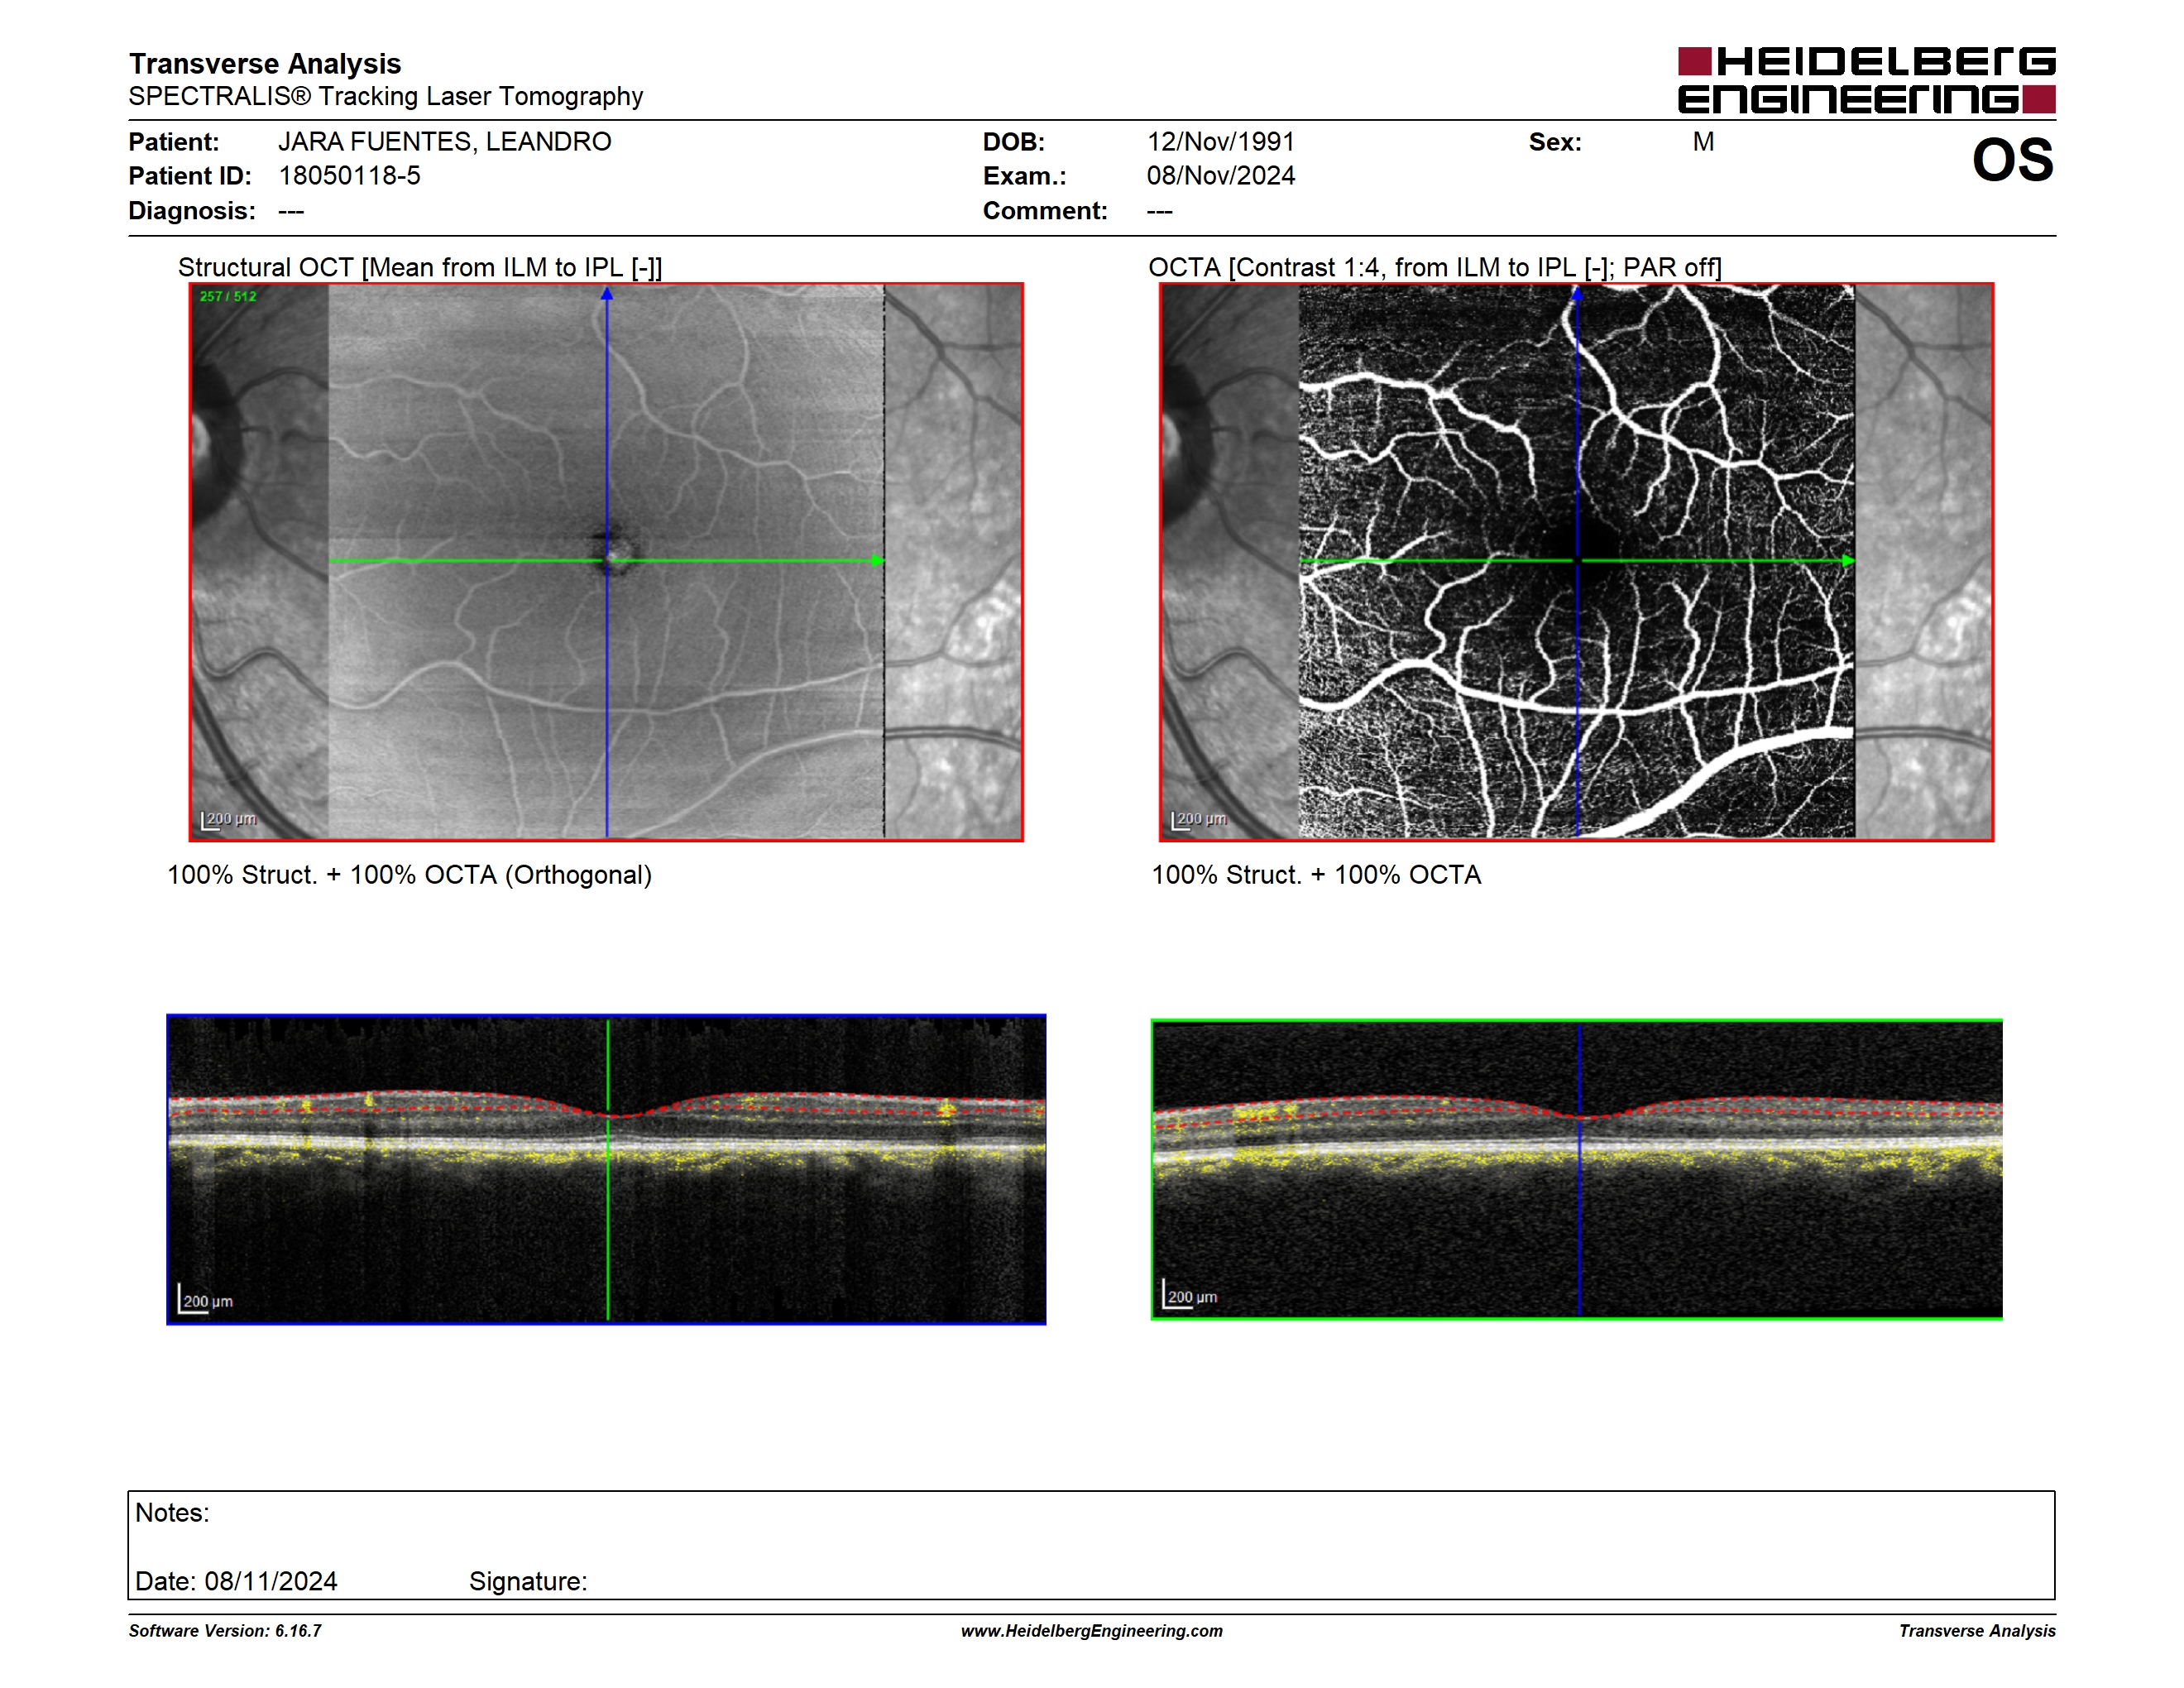Click the OCTA Contrast 1:4 panel caption
Screen dimensions: 2184x1688
[x=1435, y=267]
